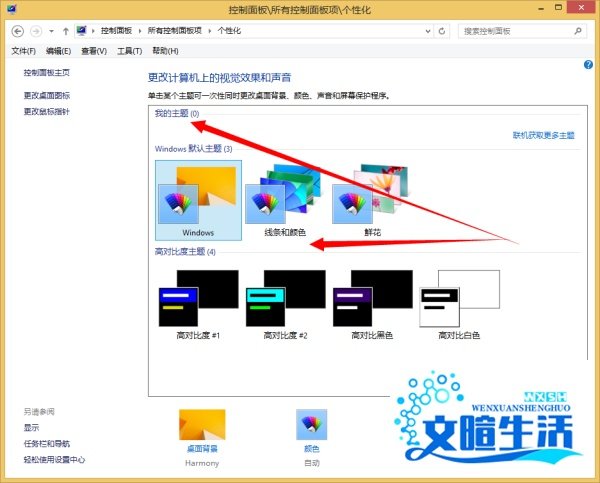
Task: Click the computer icon in the address bar
Action: click(x=81, y=31)
